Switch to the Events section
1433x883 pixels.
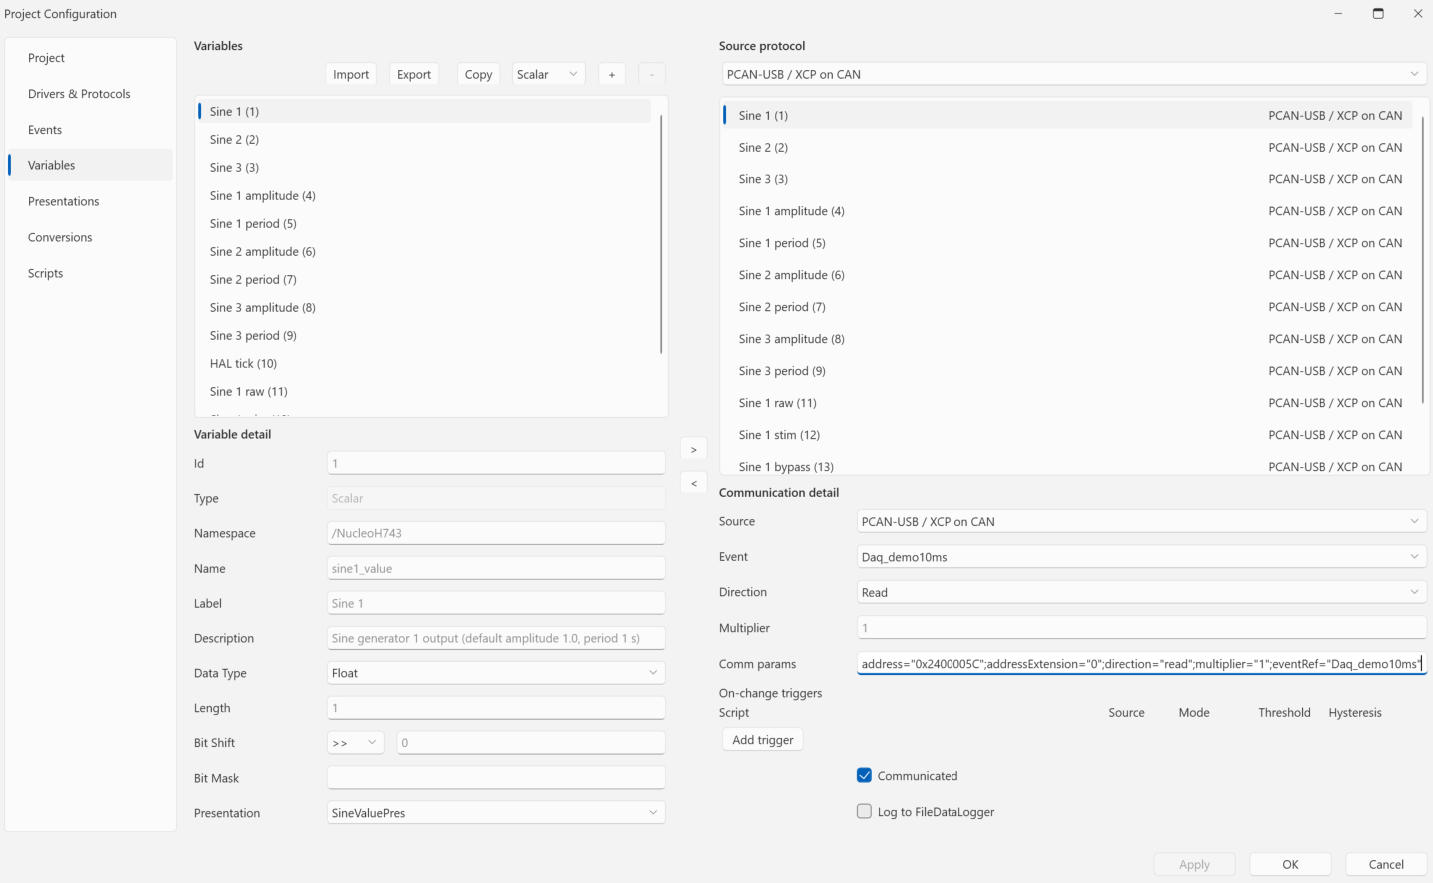90,130
